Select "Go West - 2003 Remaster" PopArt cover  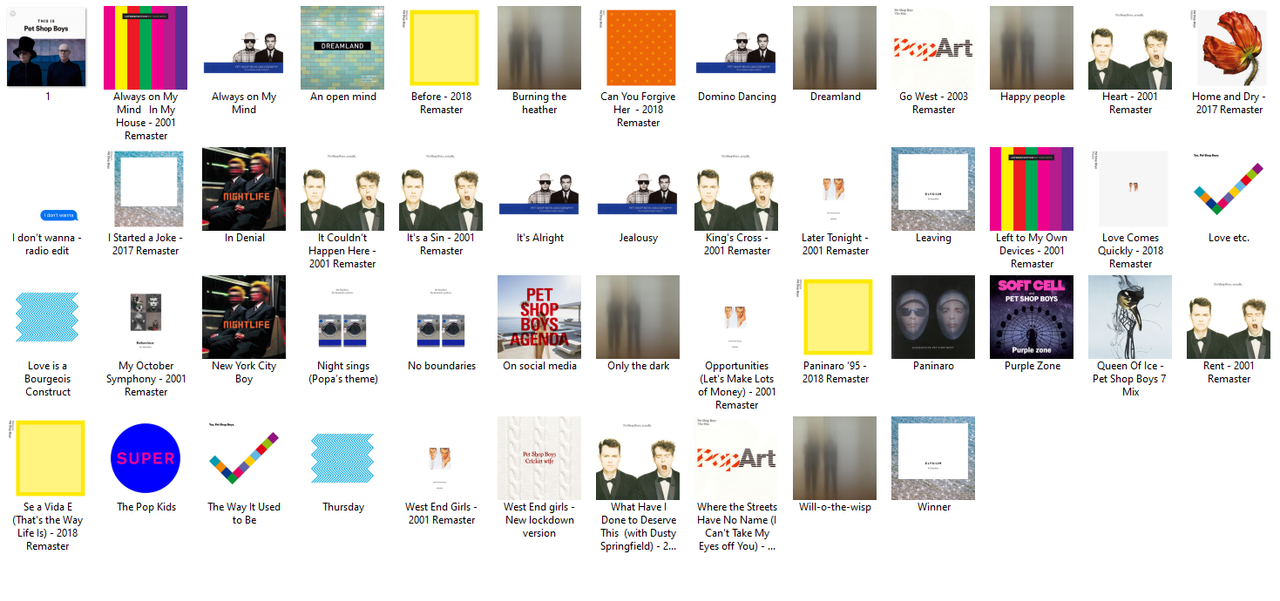coord(933,48)
